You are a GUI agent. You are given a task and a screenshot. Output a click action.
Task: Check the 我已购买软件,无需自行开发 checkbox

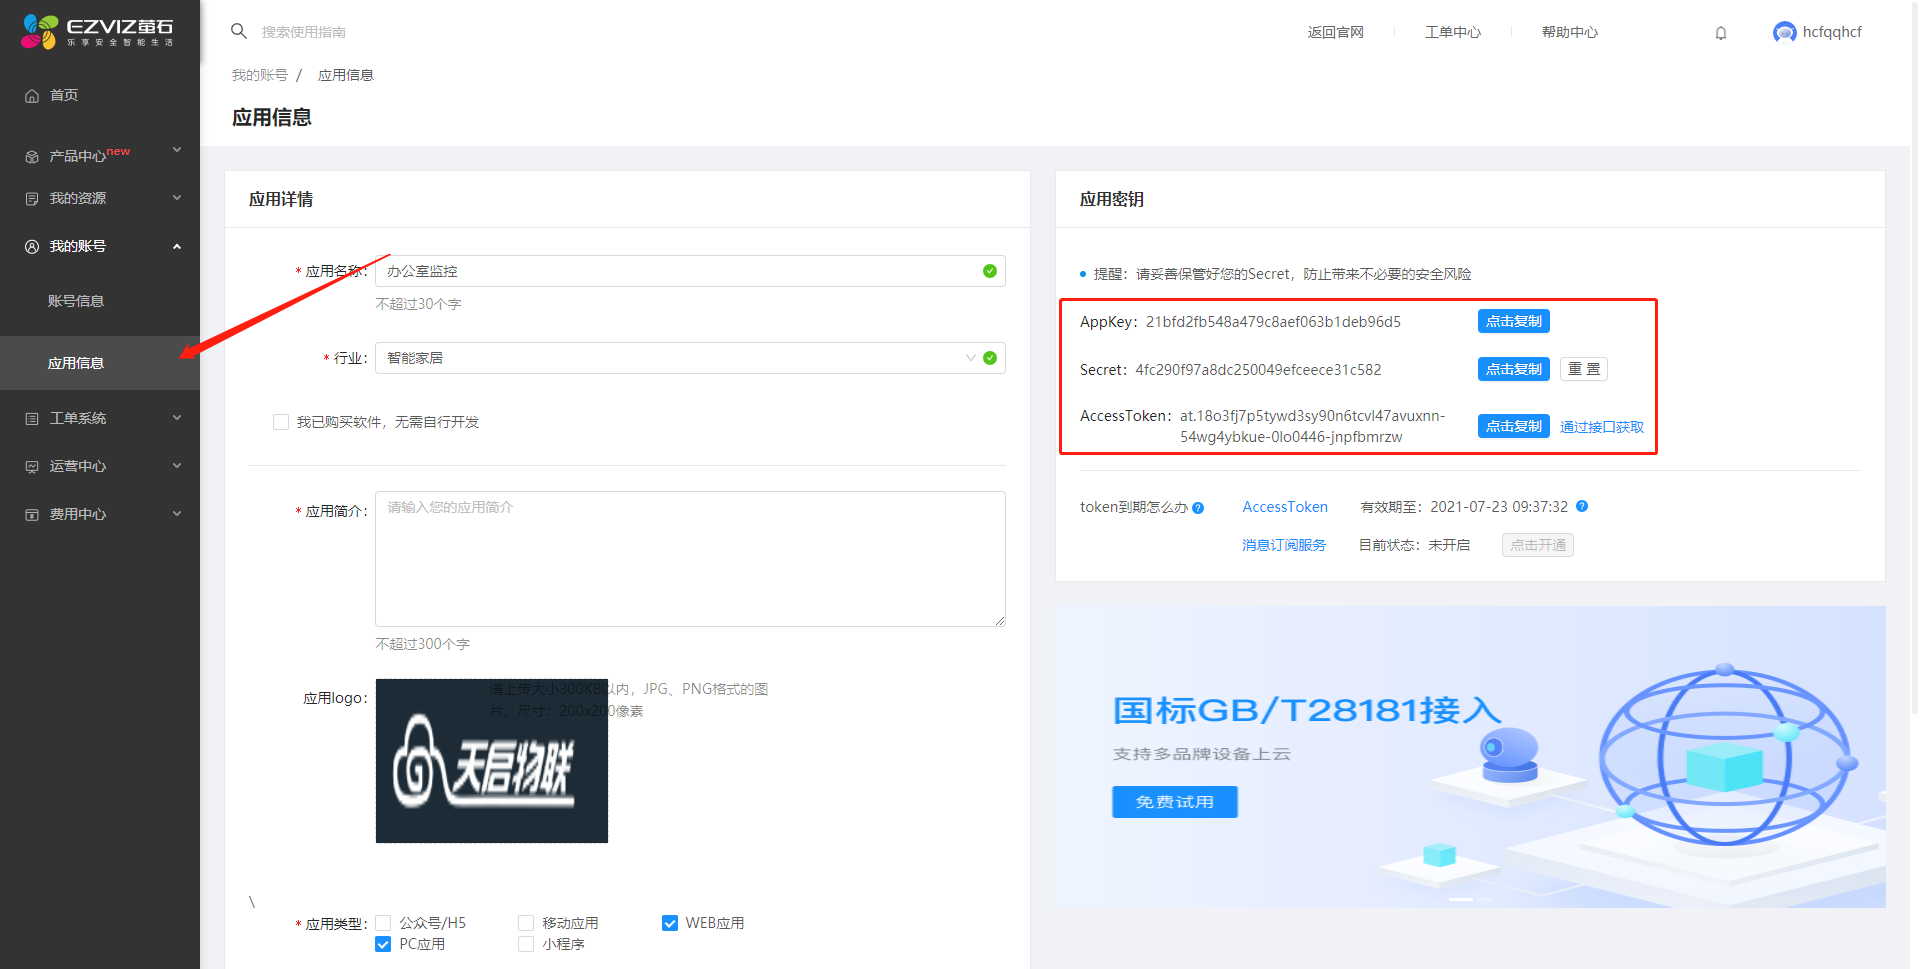(x=281, y=422)
